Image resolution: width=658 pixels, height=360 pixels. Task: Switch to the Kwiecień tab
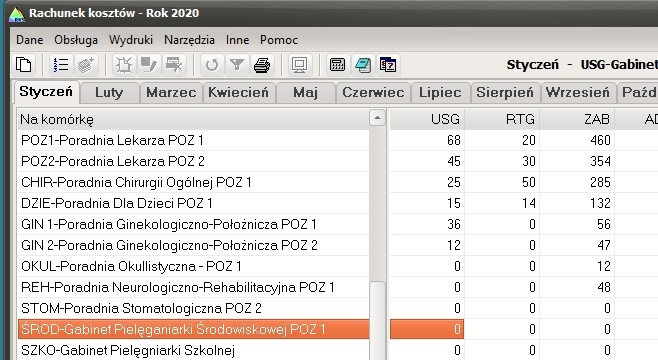click(238, 92)
